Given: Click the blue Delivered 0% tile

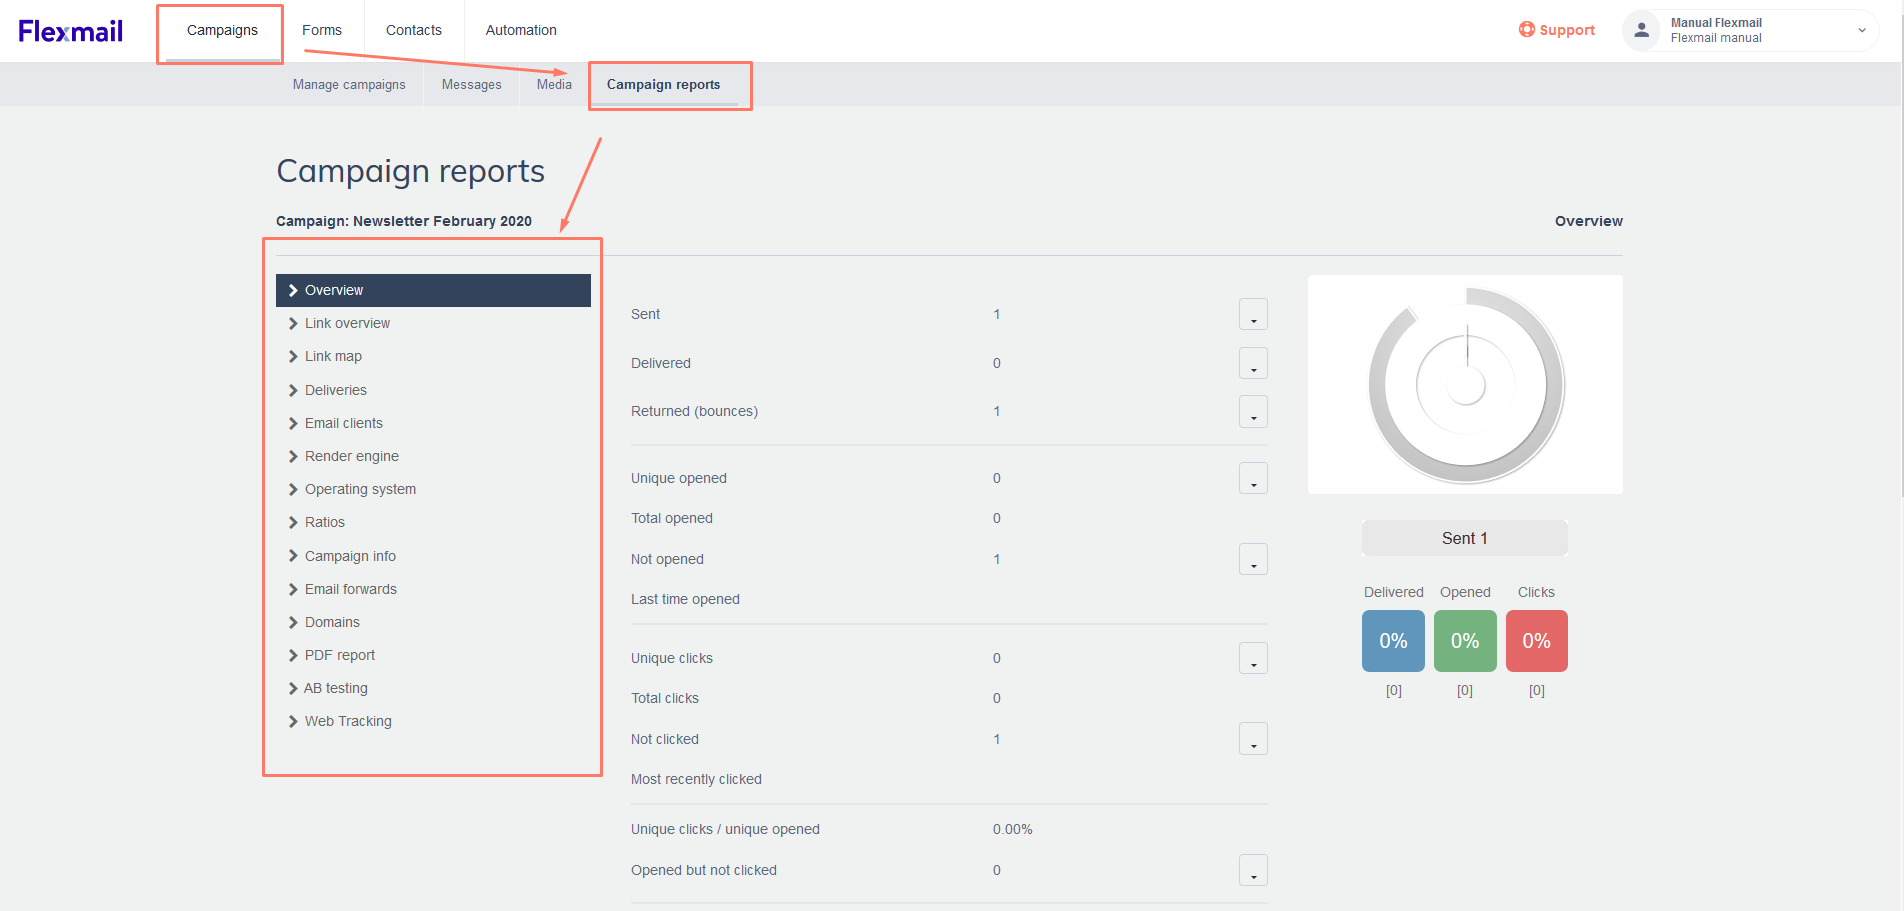Looking at the screenshot, I should [x=1393, y=641].
